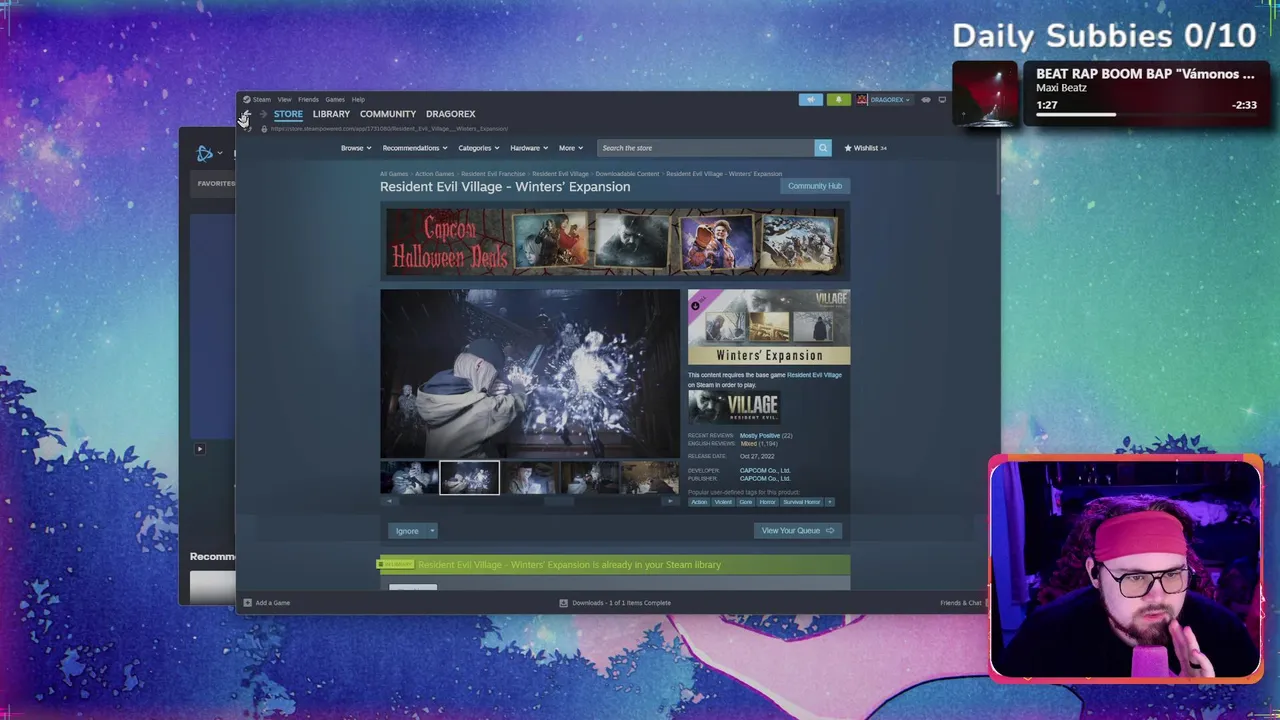Click the Gore tag
This screenshot has width=1280, height=720.
(x=746, y=502)
